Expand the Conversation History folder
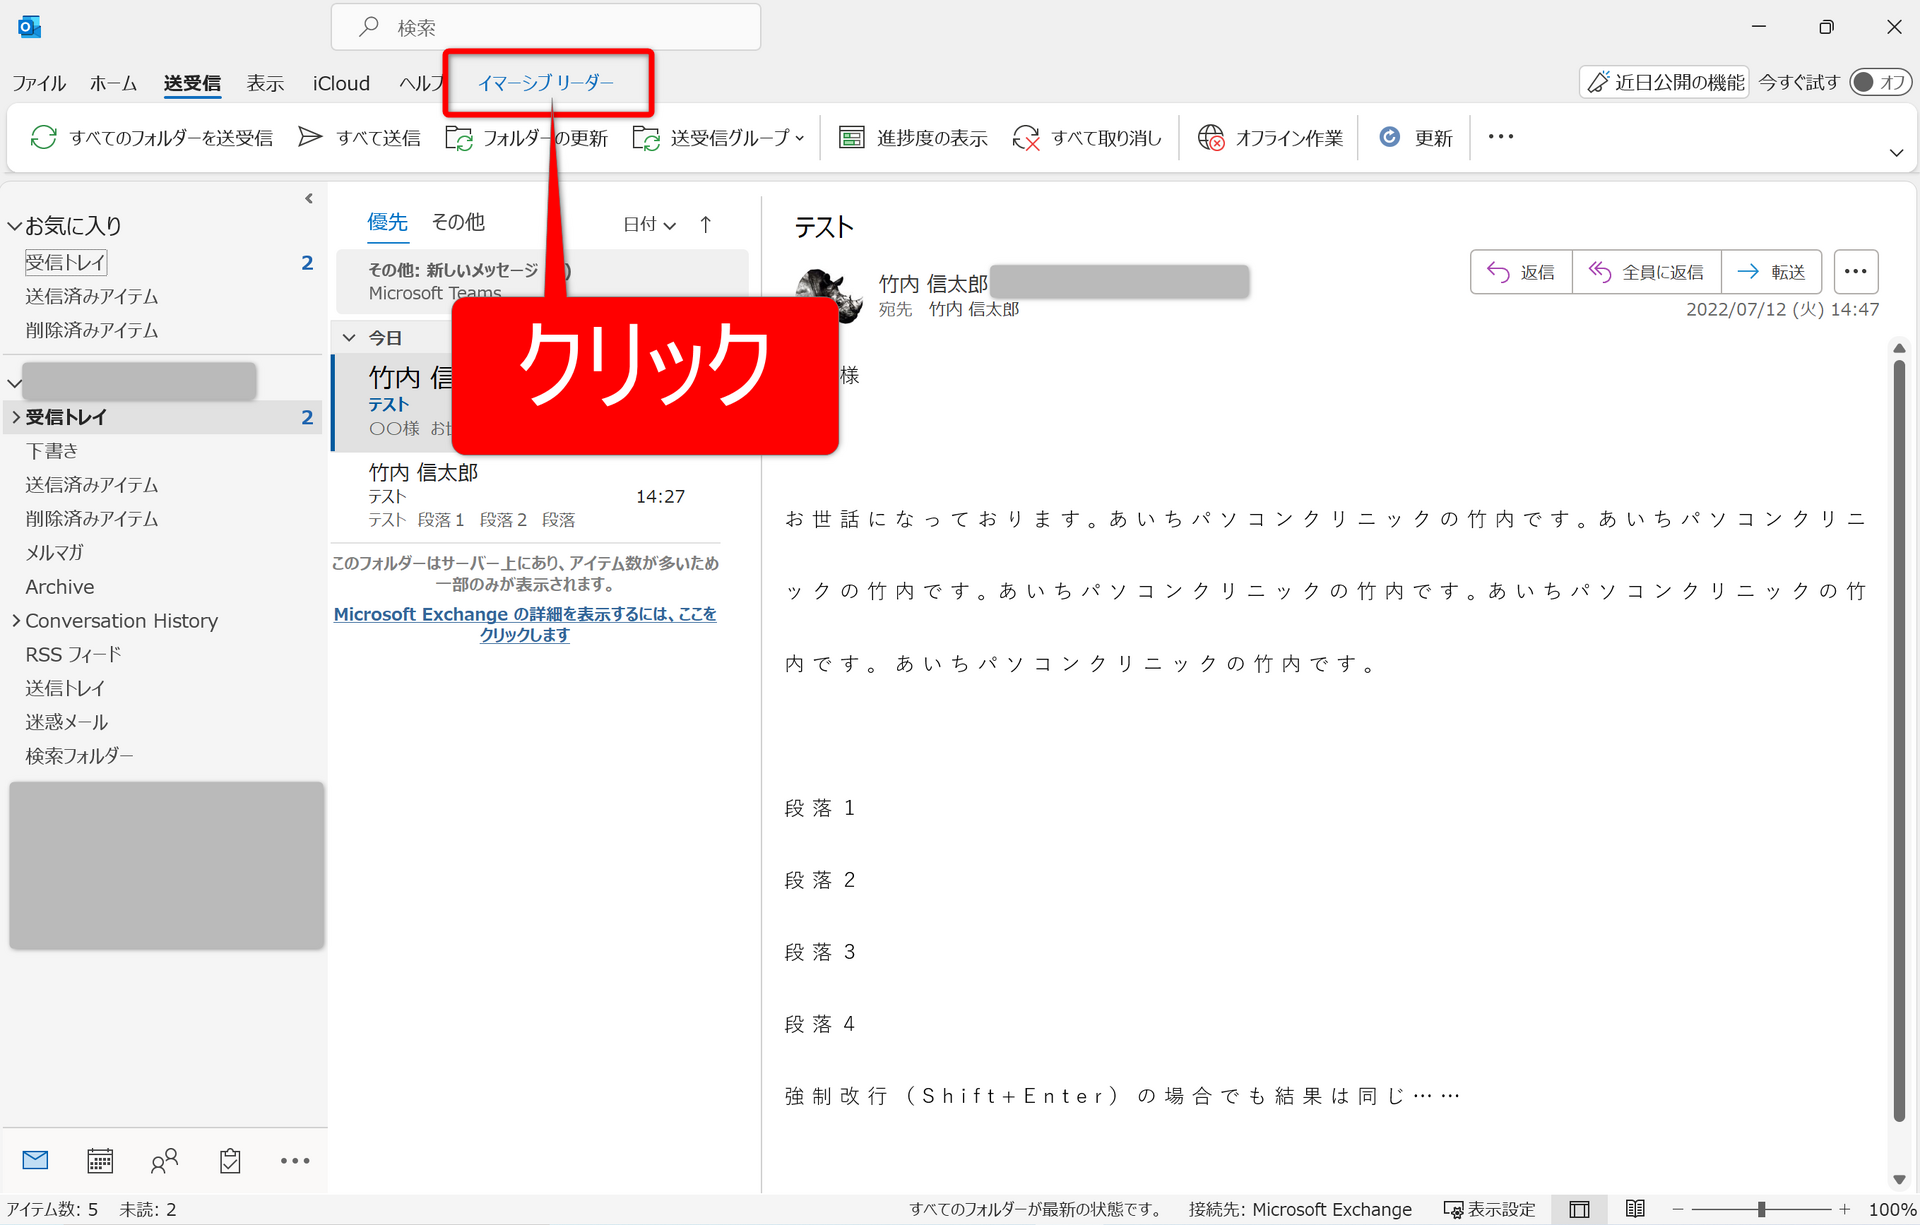 click(x=16, y=620)
